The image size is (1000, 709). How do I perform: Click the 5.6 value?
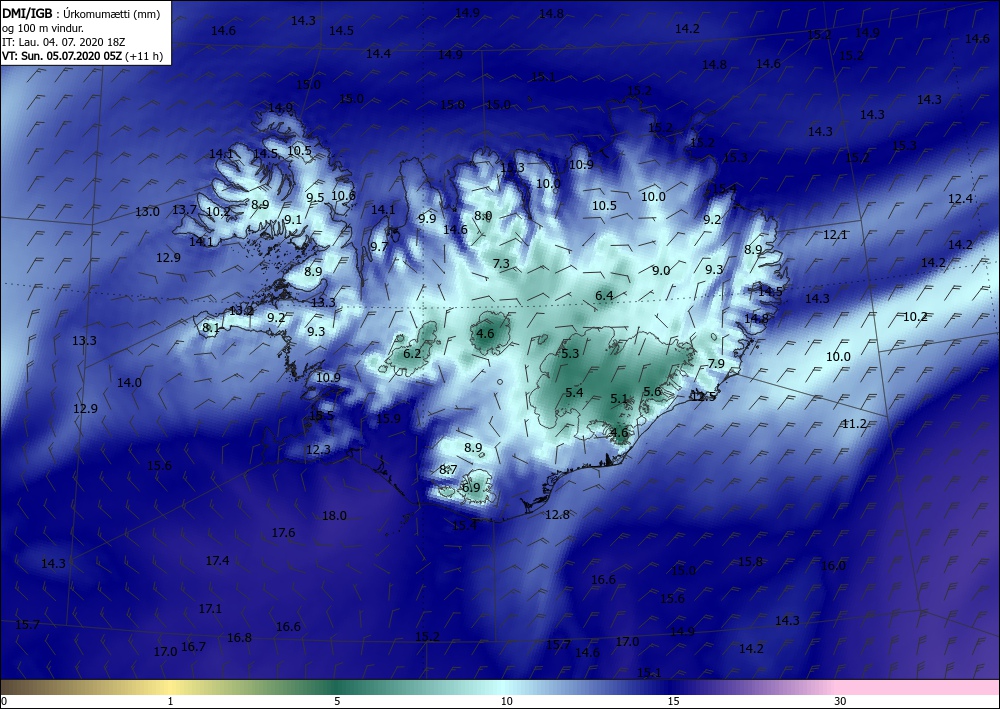tap(652, 392)
